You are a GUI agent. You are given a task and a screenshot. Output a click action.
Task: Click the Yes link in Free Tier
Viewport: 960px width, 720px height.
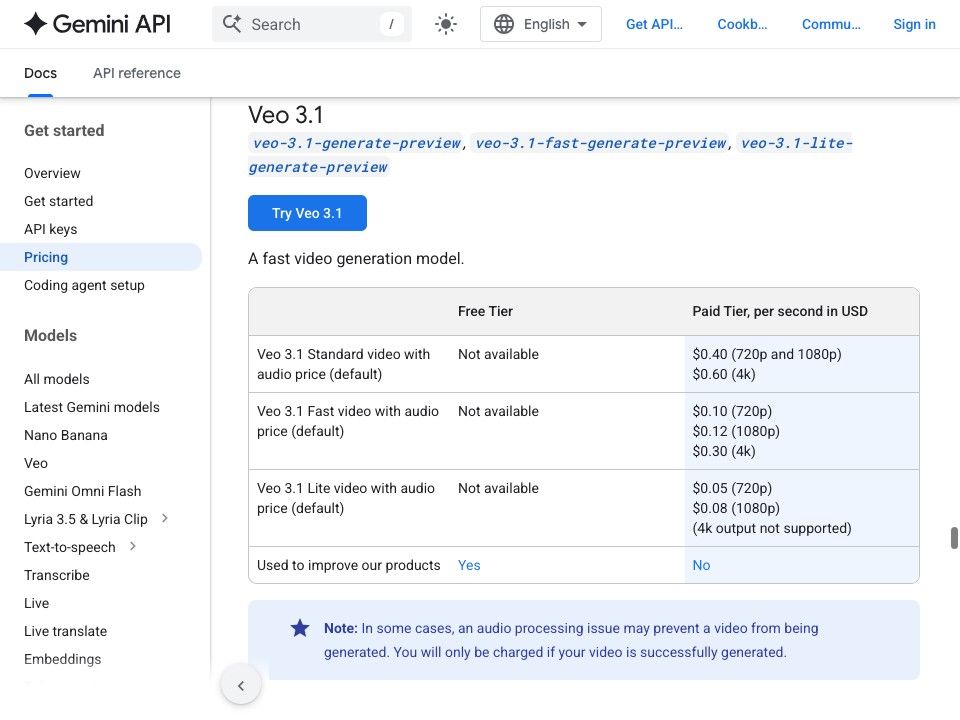point(469,565)
